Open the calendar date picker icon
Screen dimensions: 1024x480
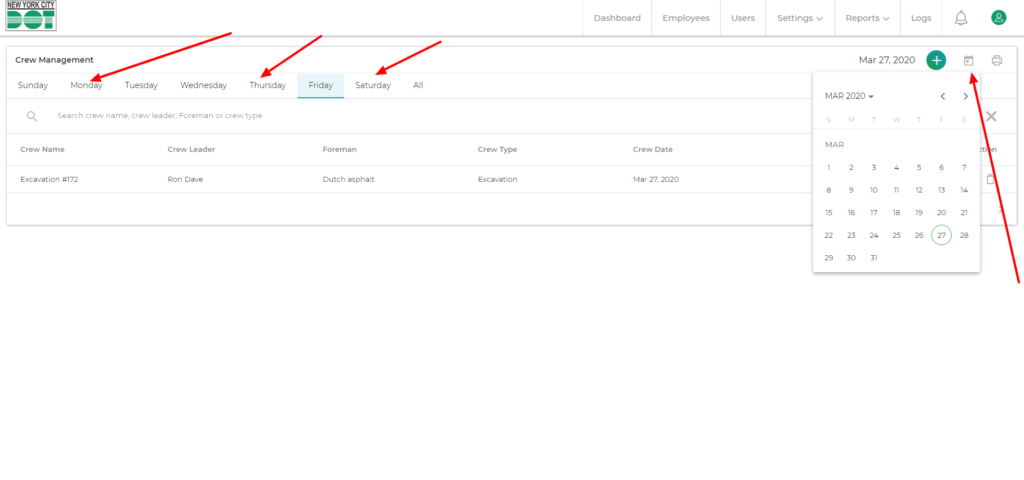click(968, 61)
